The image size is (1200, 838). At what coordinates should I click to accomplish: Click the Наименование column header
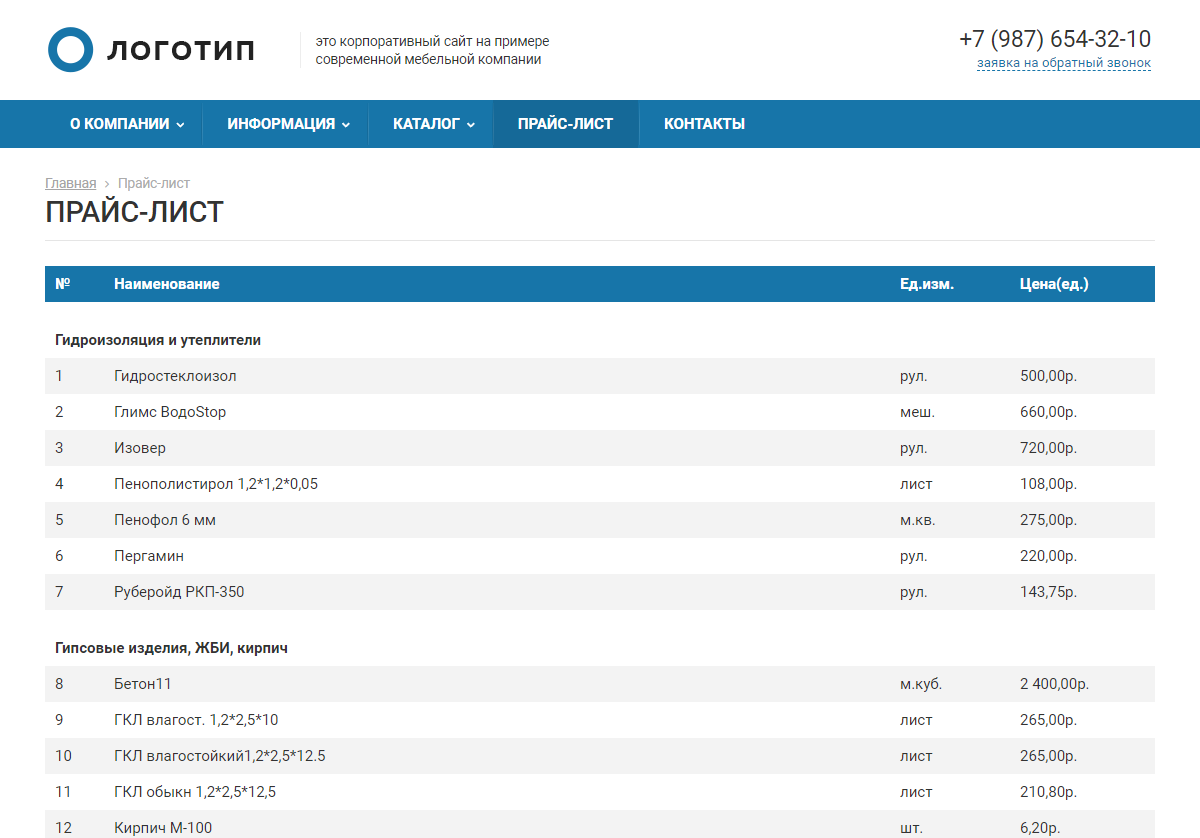point(166,284)
